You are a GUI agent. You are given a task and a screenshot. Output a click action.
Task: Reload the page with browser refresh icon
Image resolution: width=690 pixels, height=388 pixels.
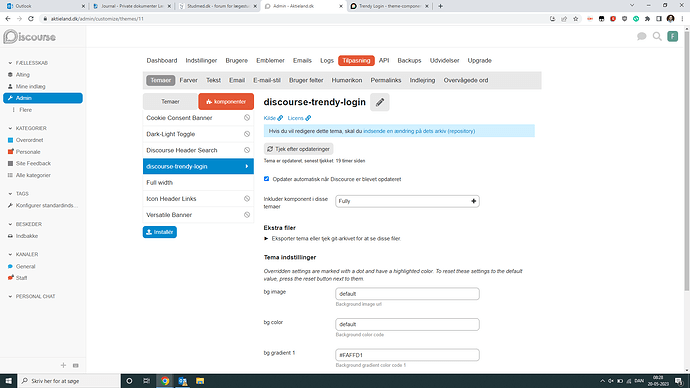point(31,19)
